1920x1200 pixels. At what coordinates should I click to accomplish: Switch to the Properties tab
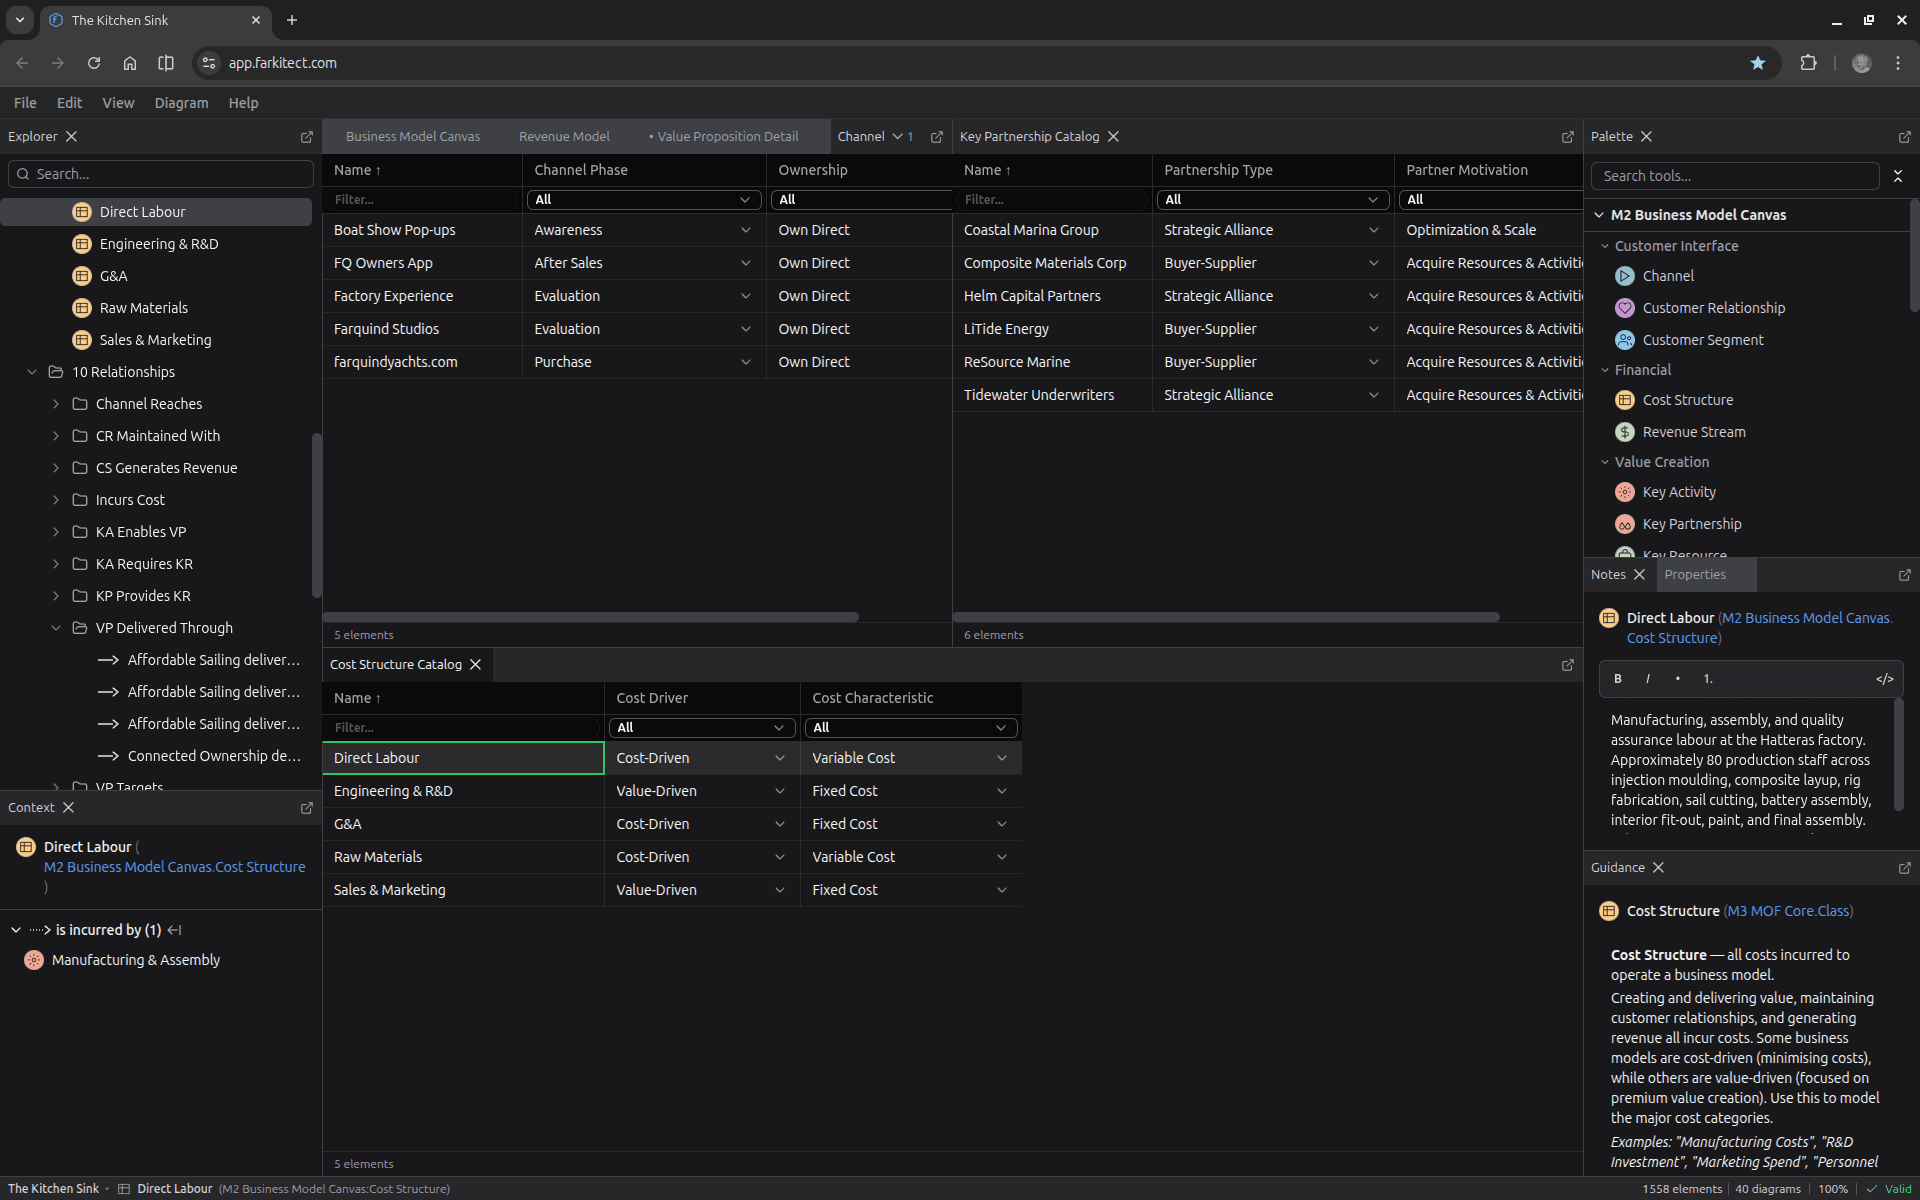coord(1695,575)
